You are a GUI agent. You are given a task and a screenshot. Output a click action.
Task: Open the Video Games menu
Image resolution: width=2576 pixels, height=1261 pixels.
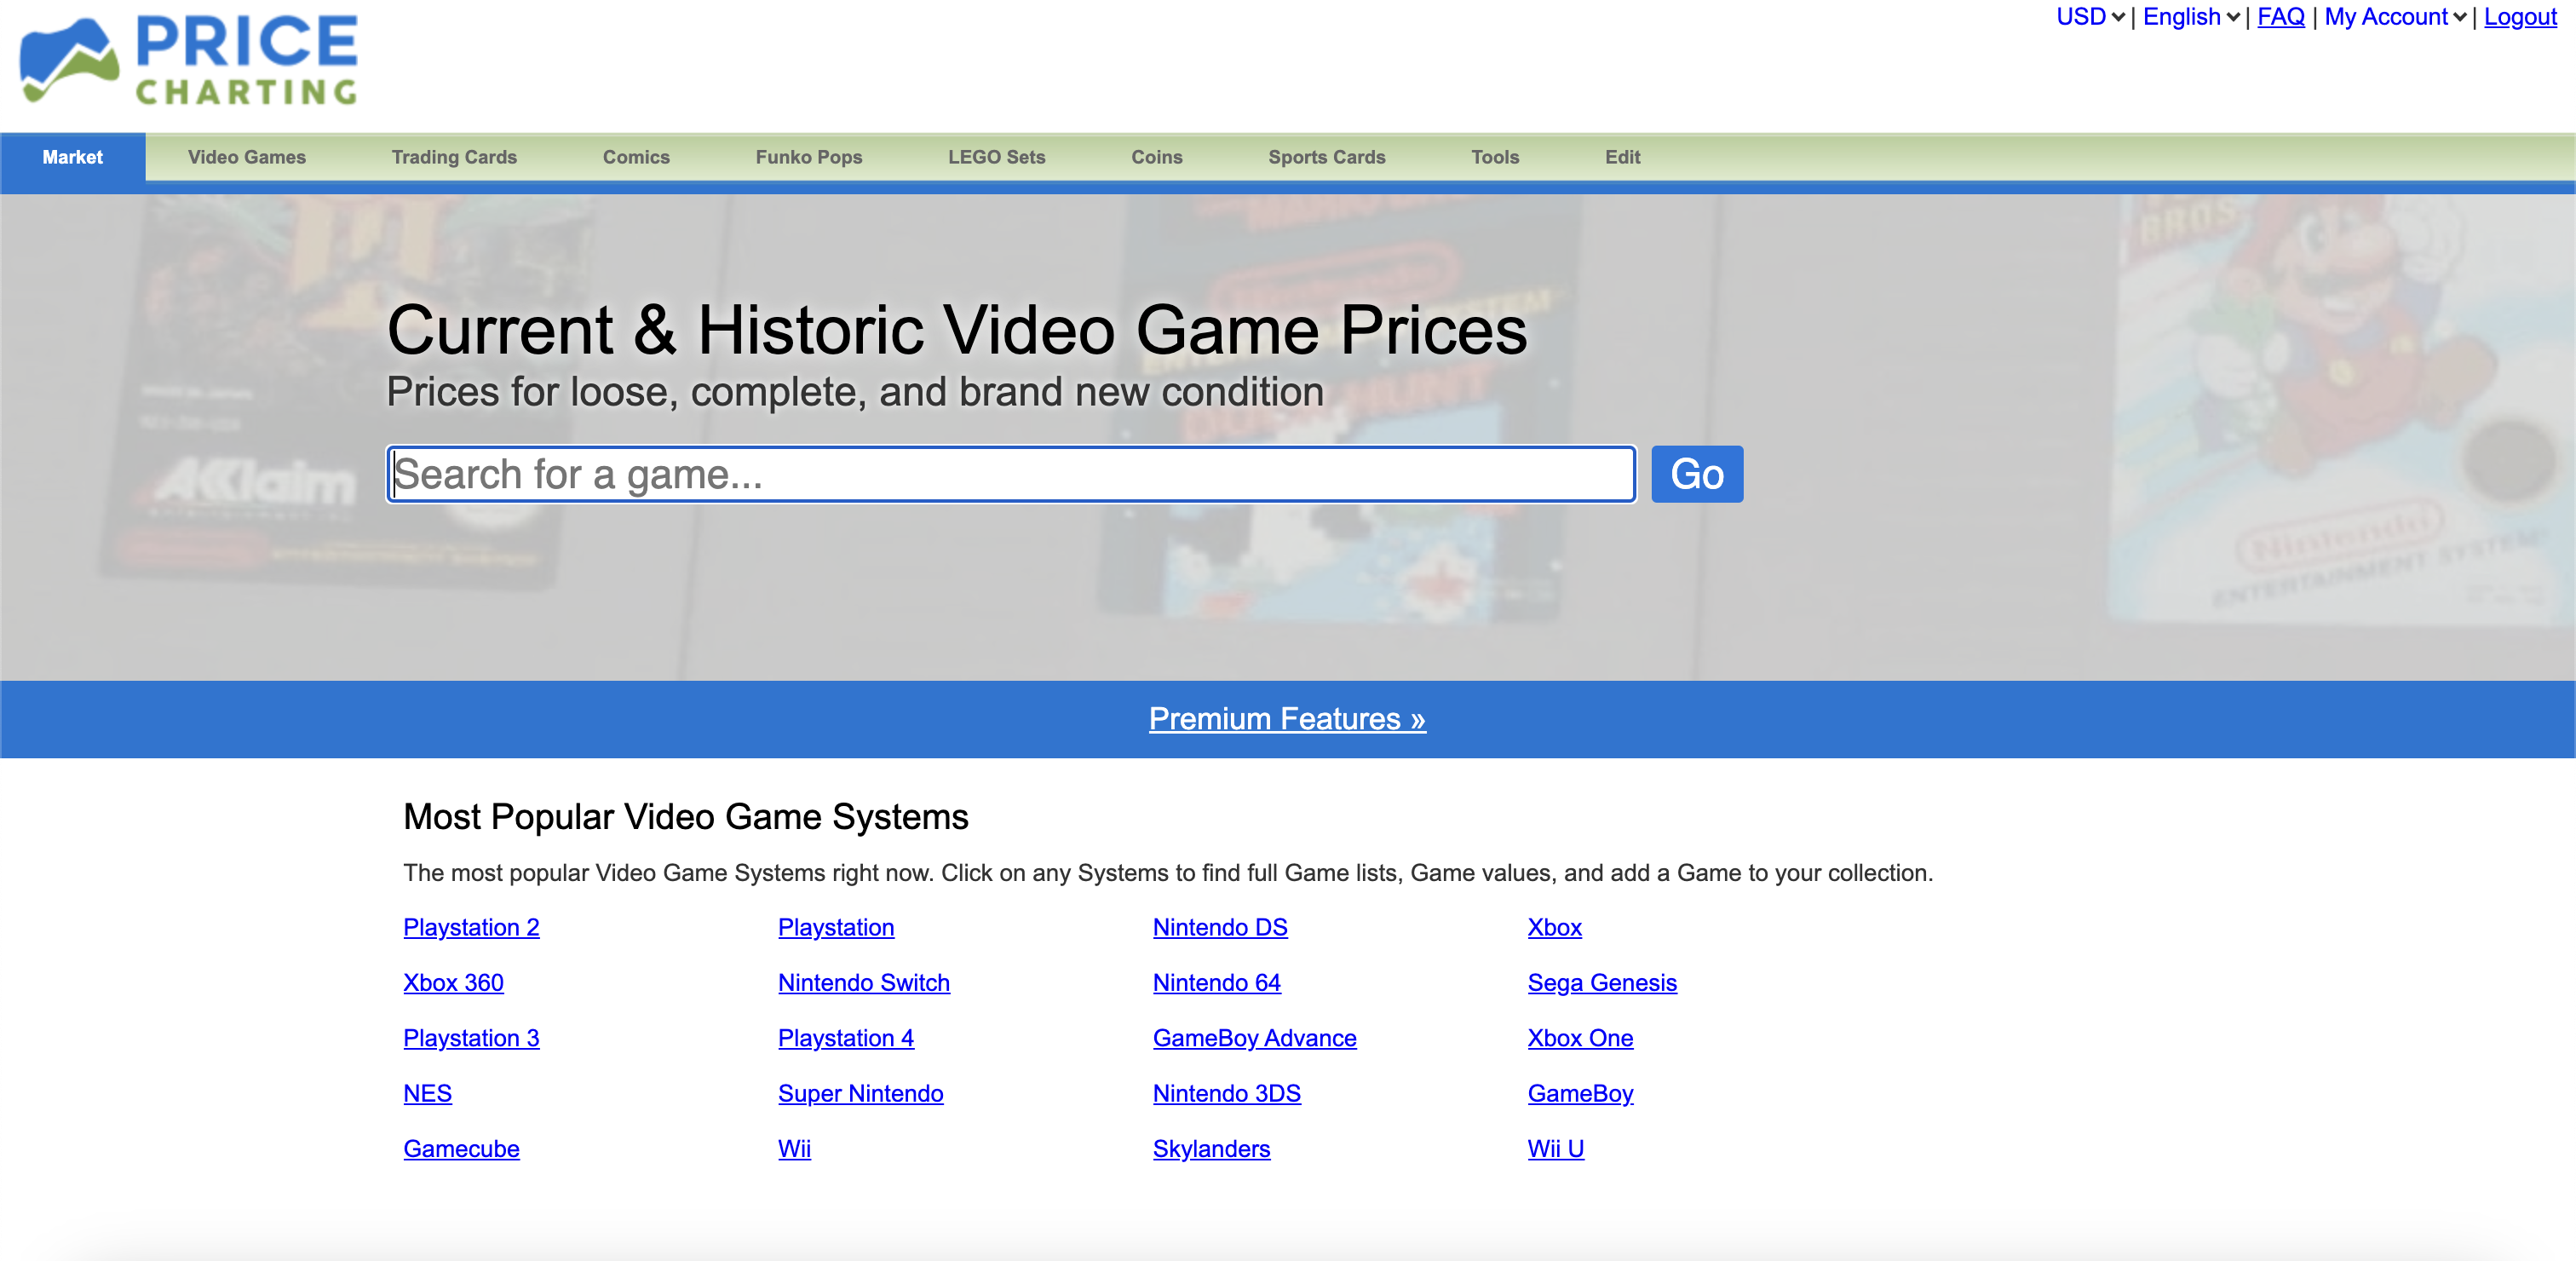(x=247, y=157)
